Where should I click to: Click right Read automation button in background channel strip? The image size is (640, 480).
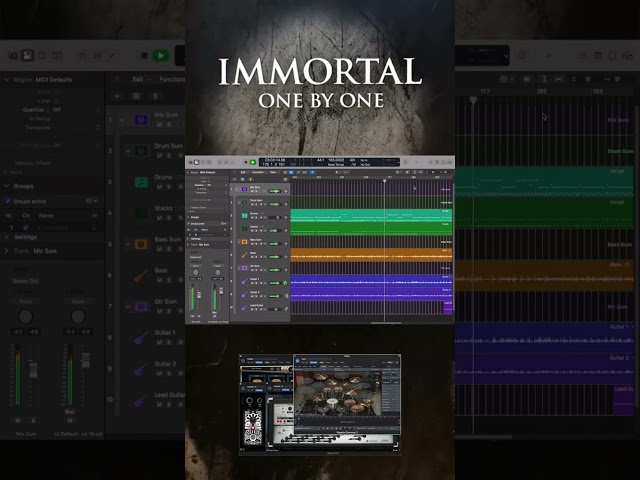click(x=78, y=301)
